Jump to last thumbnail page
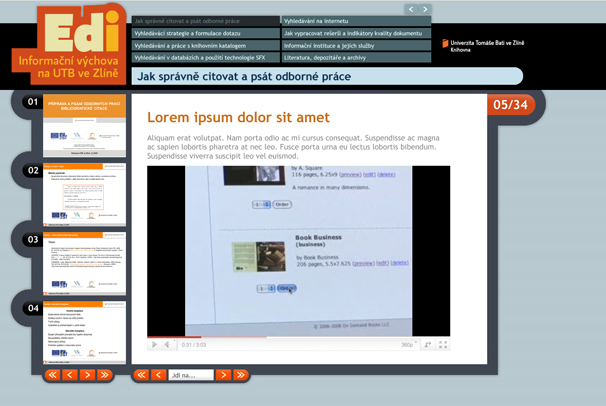The height and width of the screenshot is (406, 606). coord(103,375)
